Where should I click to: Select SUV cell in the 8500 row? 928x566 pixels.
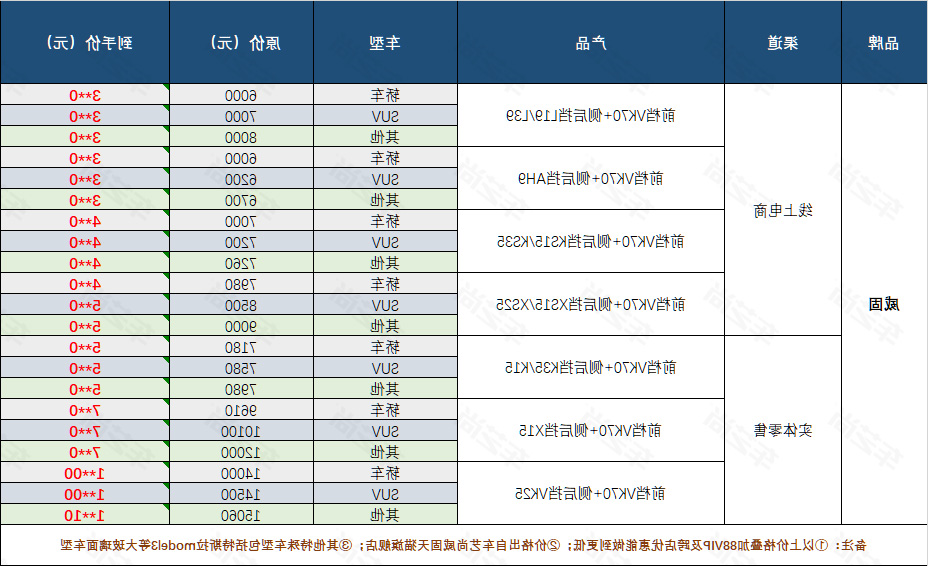(385, 305)
